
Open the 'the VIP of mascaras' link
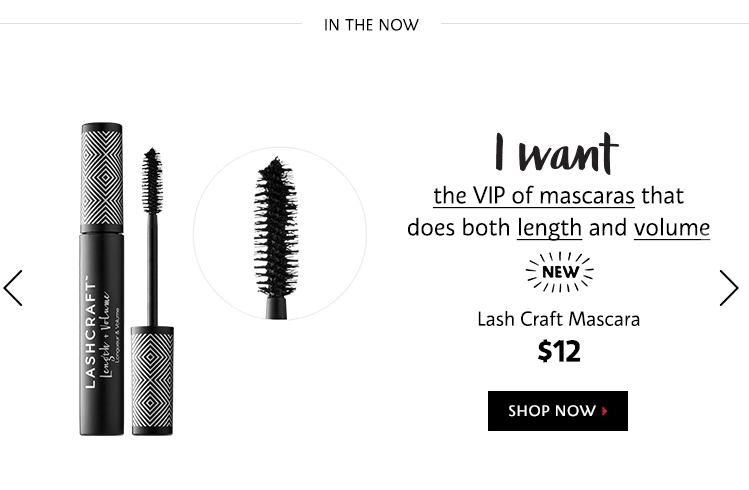coord(534,196)
